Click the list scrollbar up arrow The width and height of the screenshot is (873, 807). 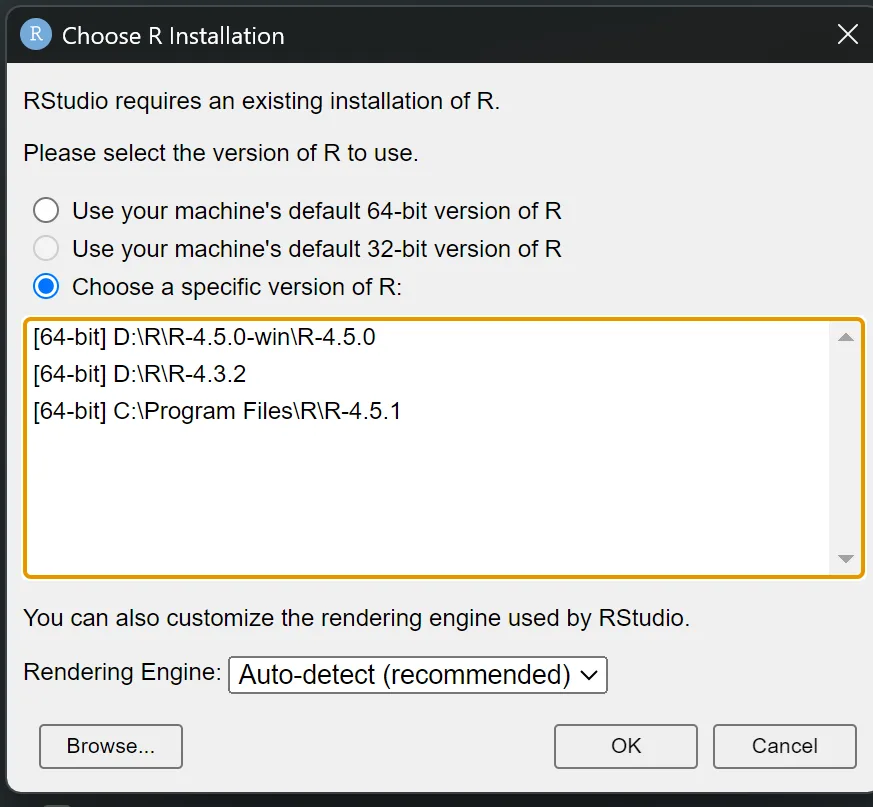[846, 337]
